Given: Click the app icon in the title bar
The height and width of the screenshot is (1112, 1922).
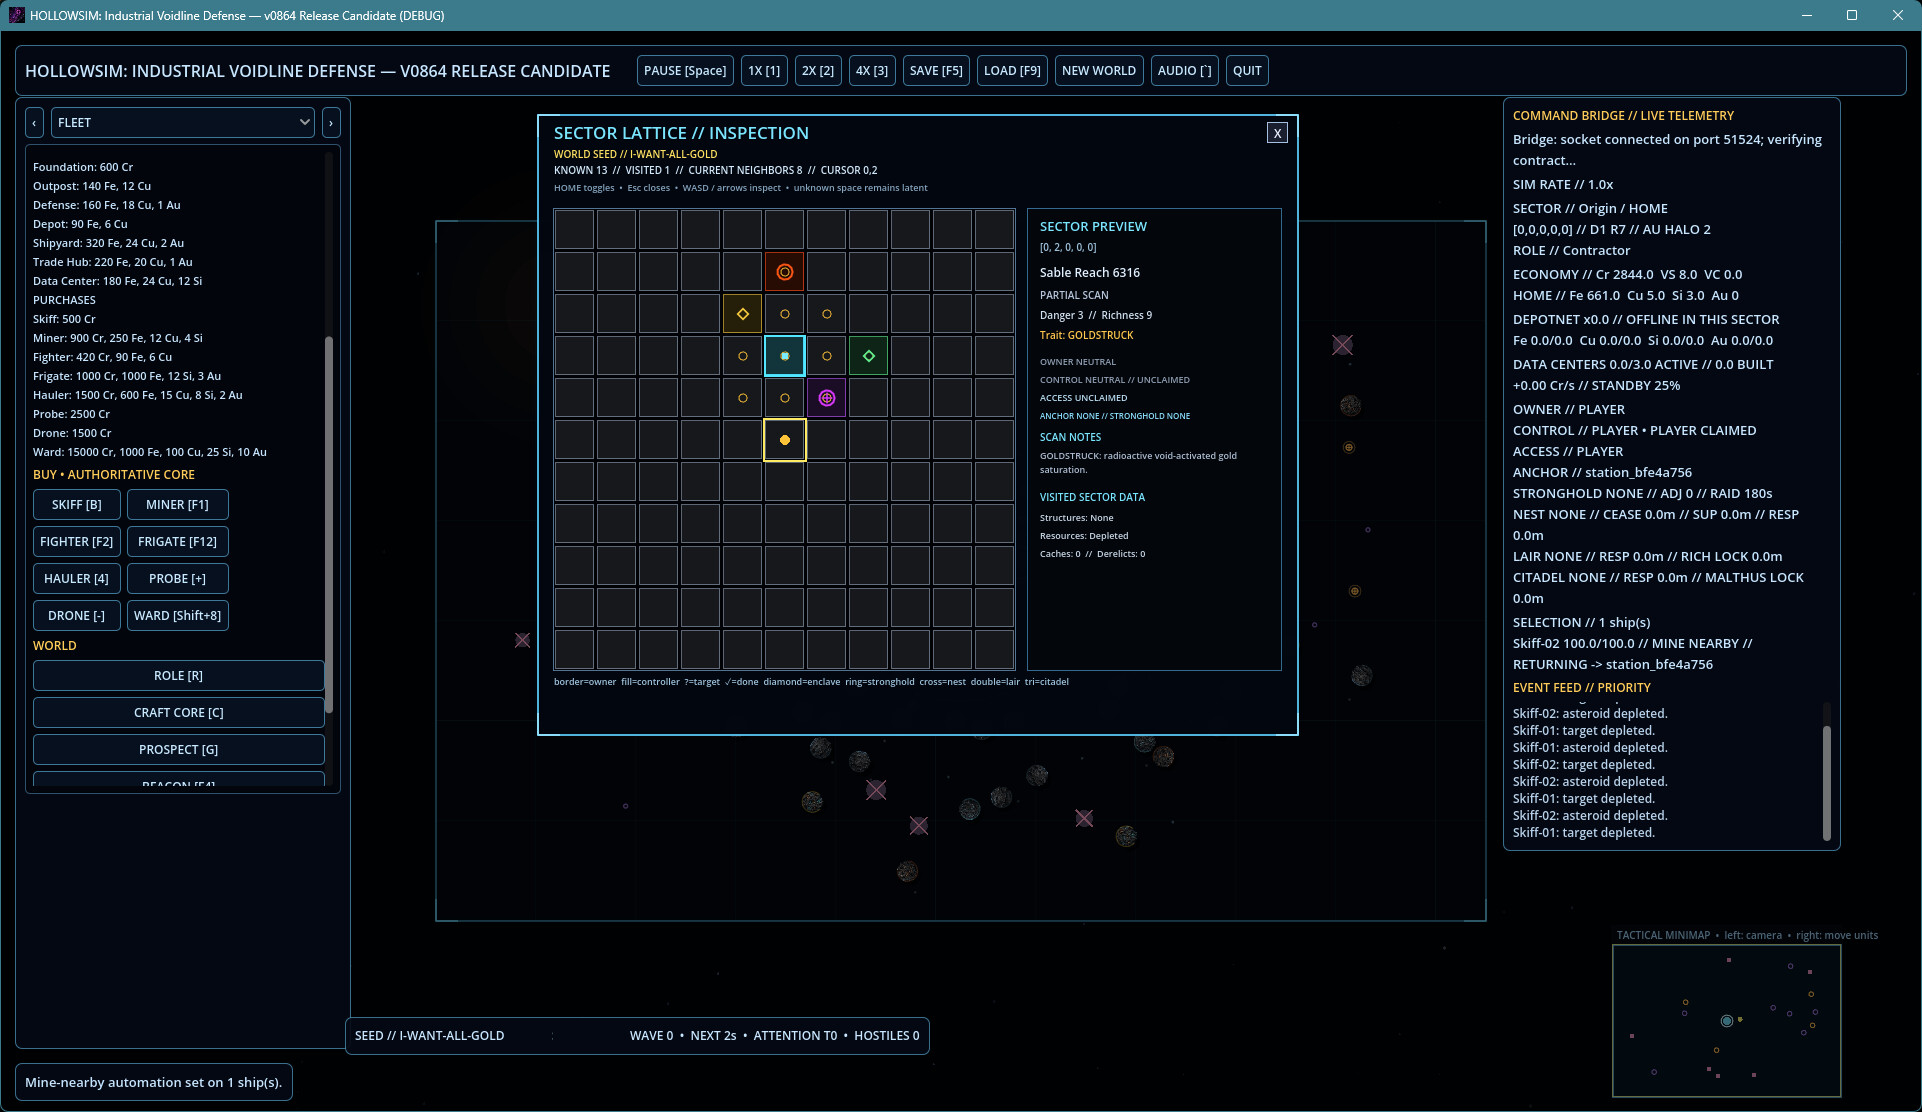Looking at the screenshot, I should [x=16, y=15].
